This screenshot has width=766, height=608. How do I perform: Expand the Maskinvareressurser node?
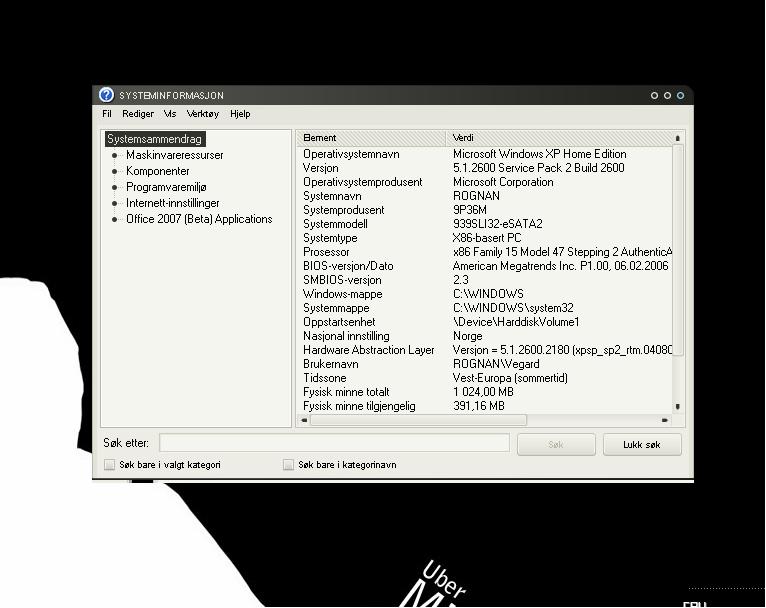(x=115, y=155)
